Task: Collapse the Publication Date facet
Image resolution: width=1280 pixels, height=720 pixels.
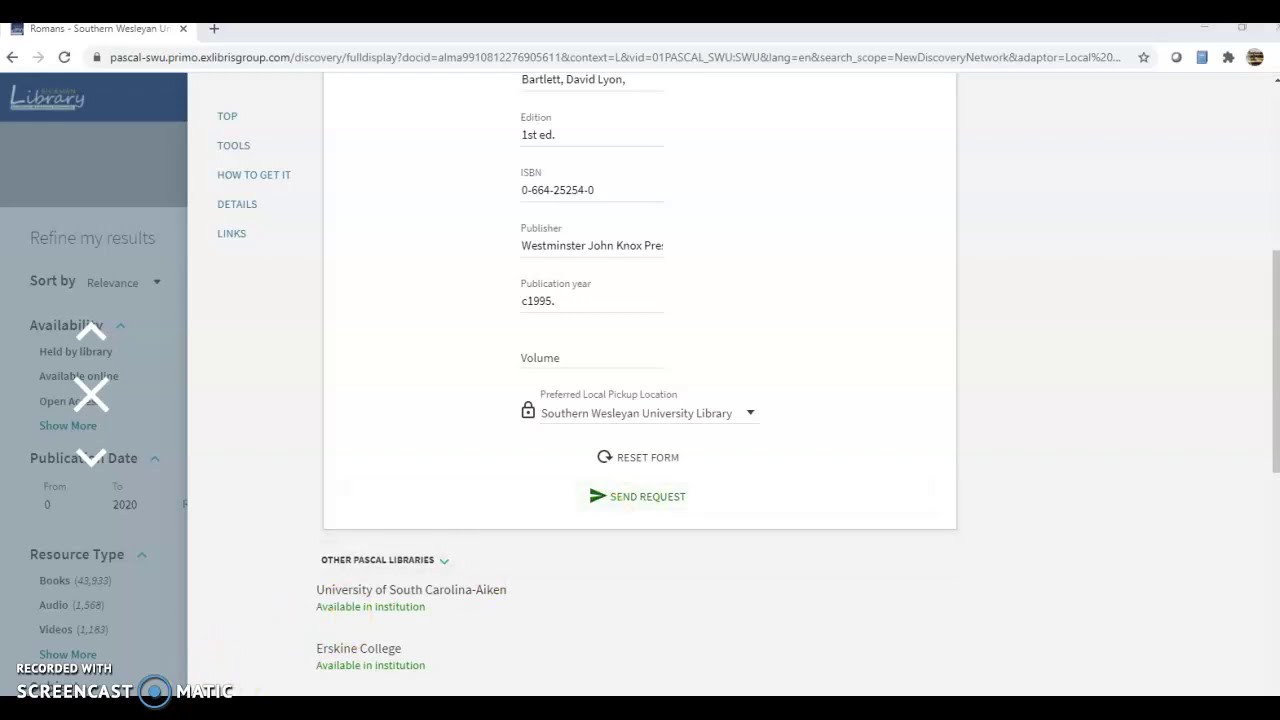Action: click(155, 458)
